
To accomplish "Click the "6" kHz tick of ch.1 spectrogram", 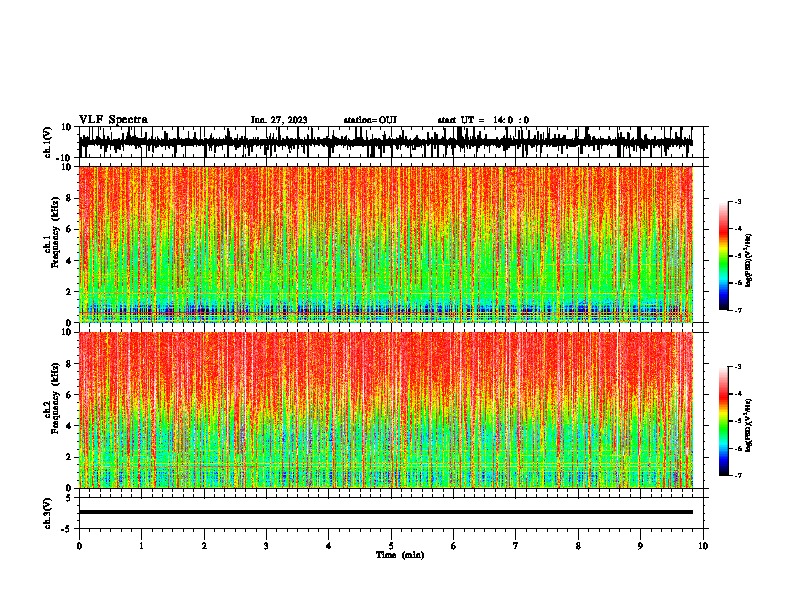I will pyautogui.click(x=69, y=229).
